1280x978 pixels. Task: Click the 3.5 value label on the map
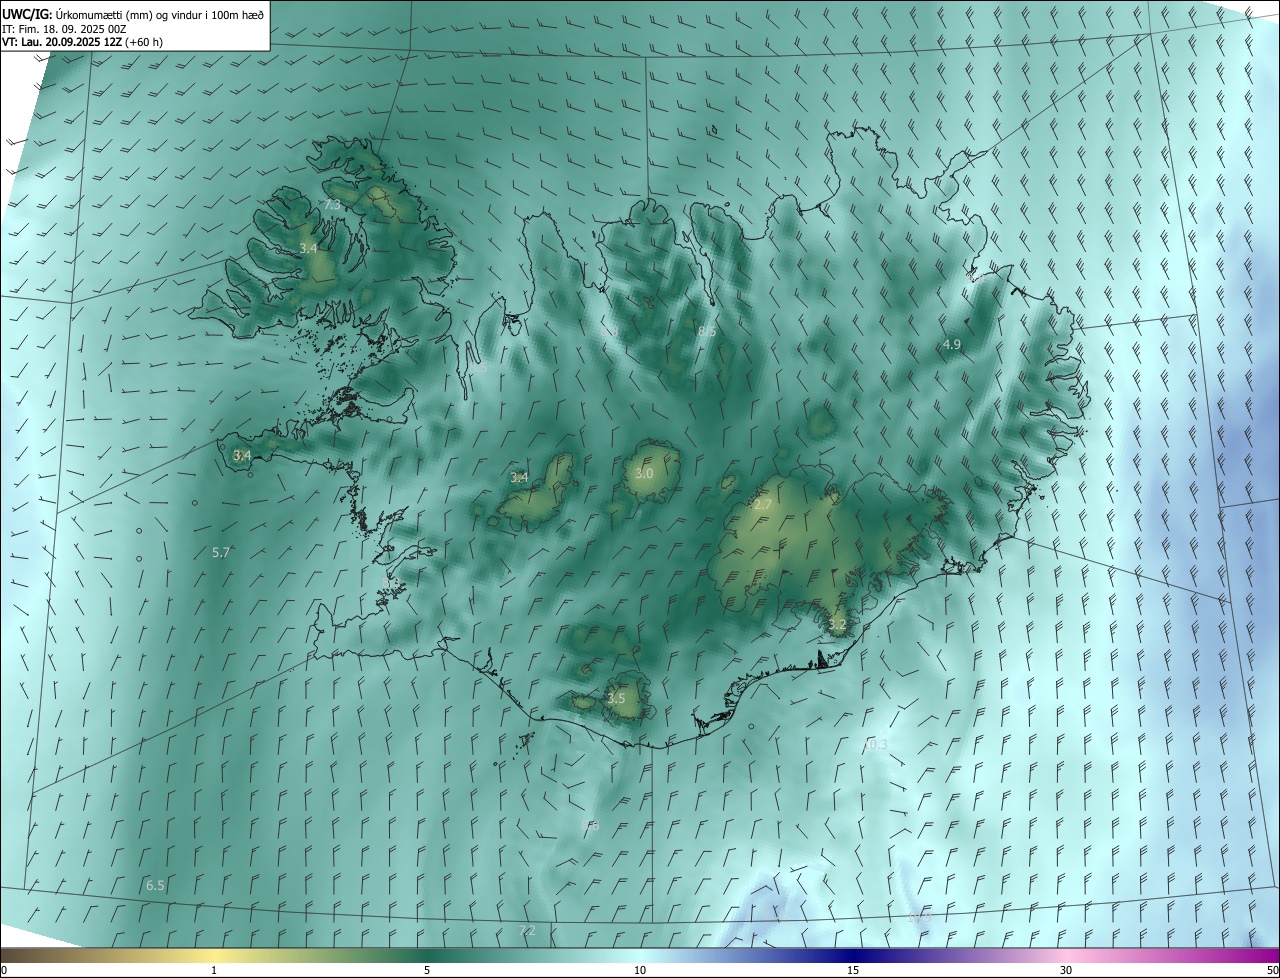pyautogui.click(x=616, y=698)
